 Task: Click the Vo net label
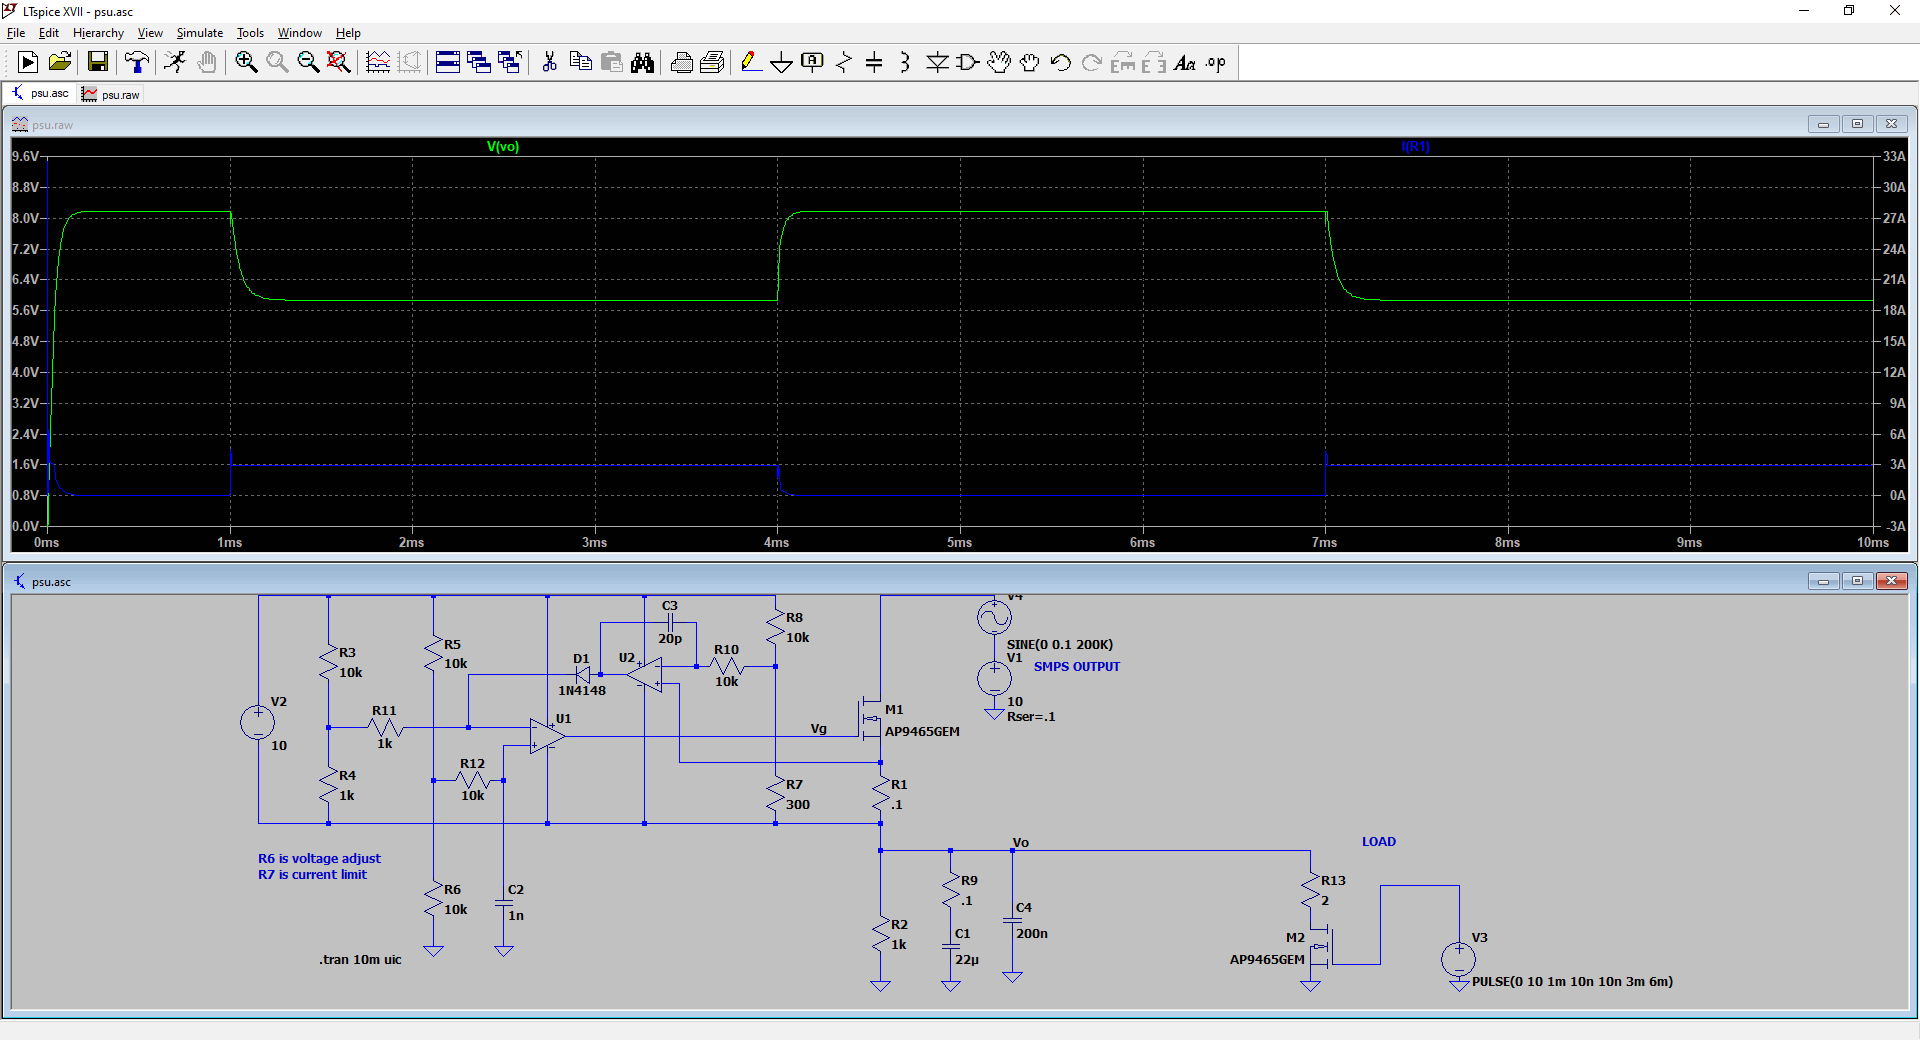coord(1020,842)
